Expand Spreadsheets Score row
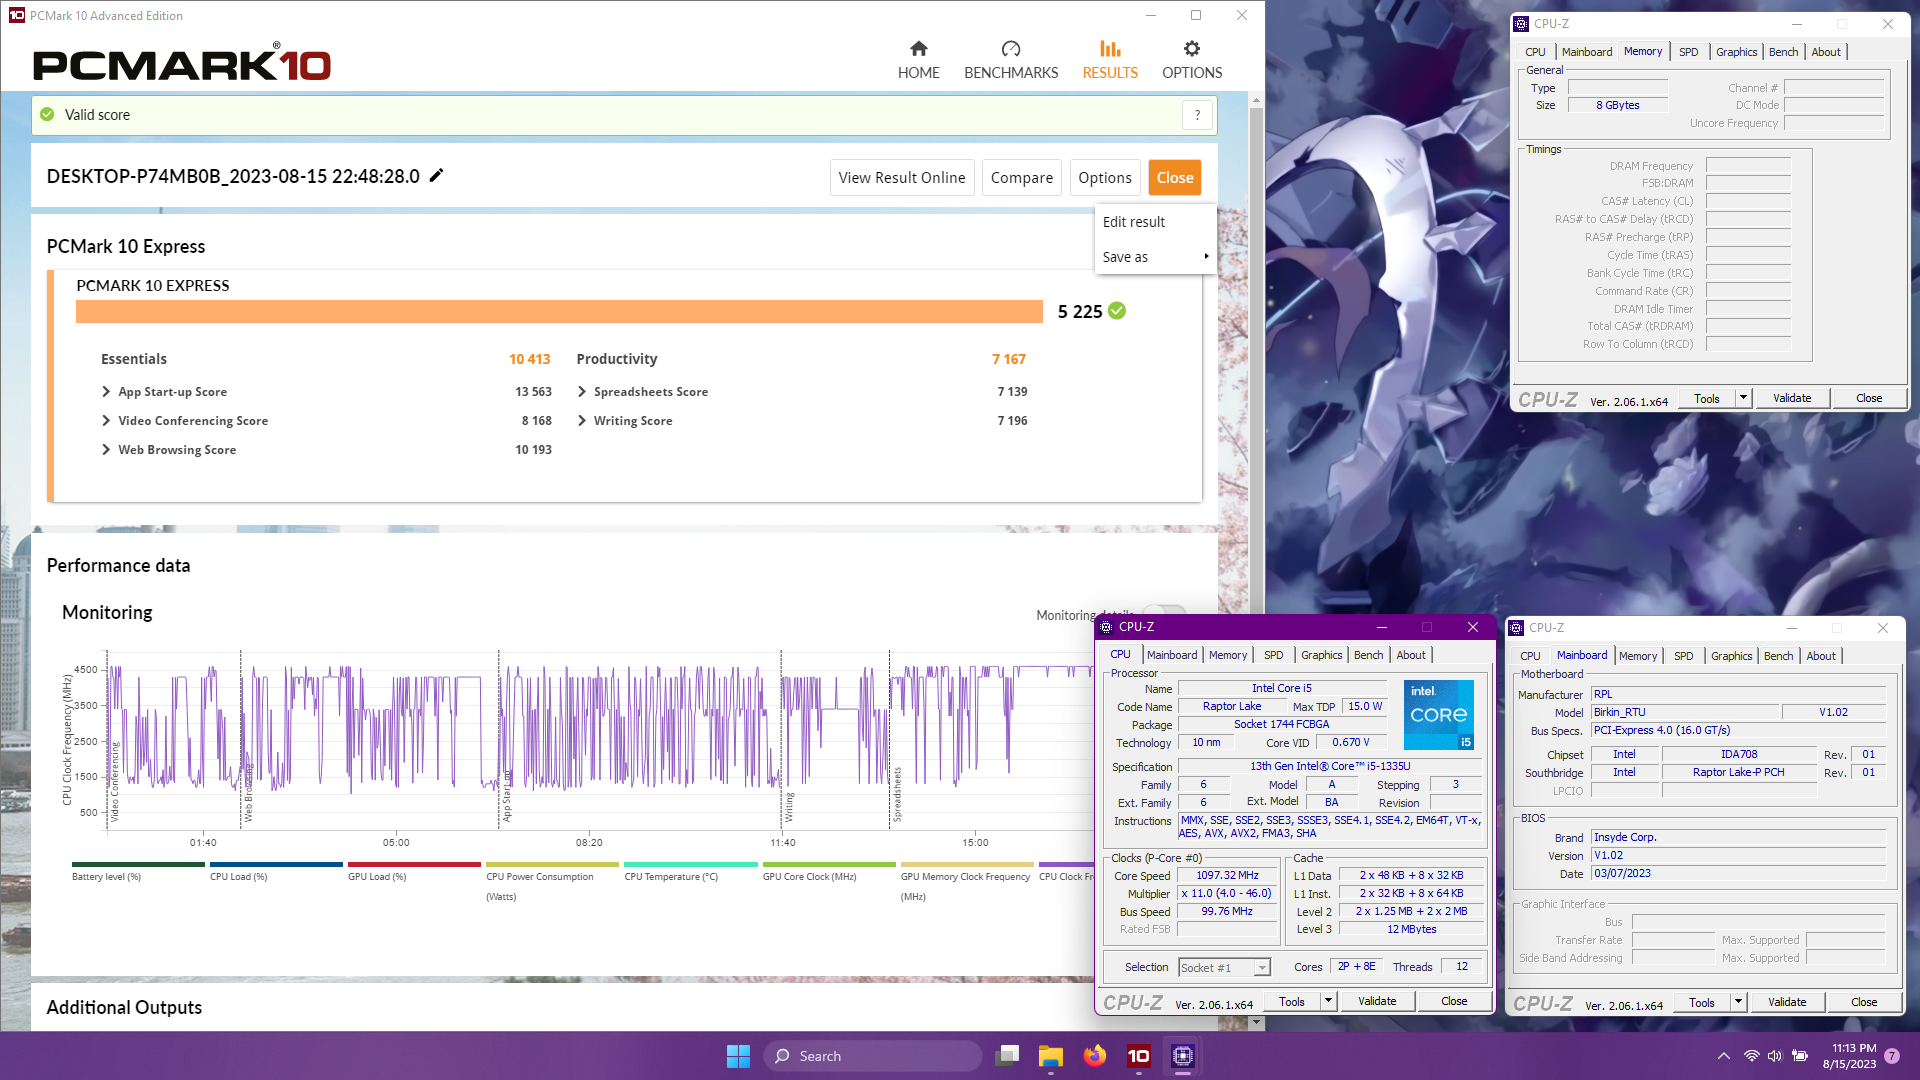 pos(582,391)
